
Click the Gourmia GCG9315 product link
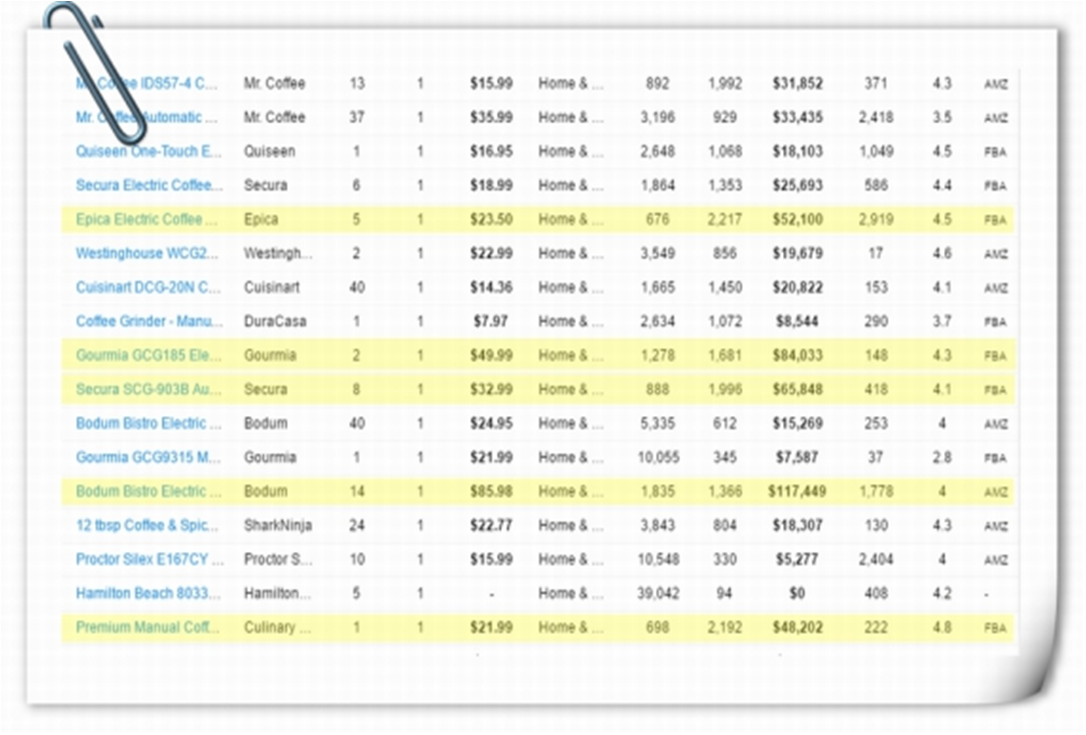coord(148,458)
